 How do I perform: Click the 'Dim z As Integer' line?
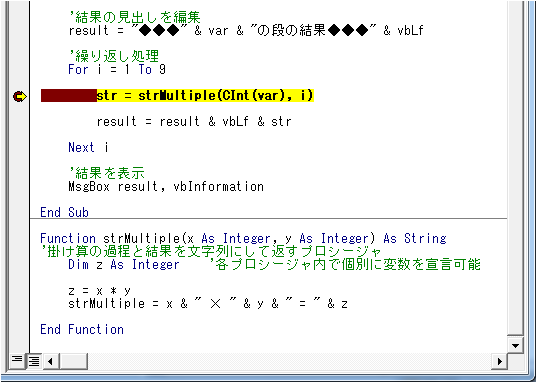(124, 264)
